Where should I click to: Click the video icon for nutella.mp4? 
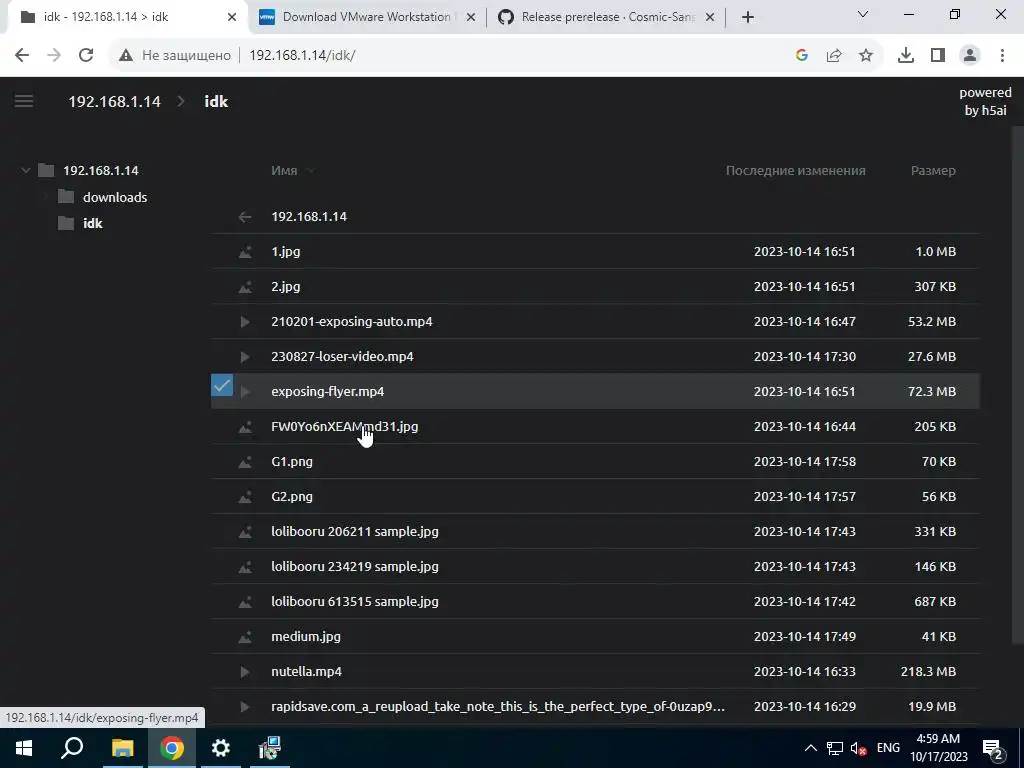coord(245,671)
